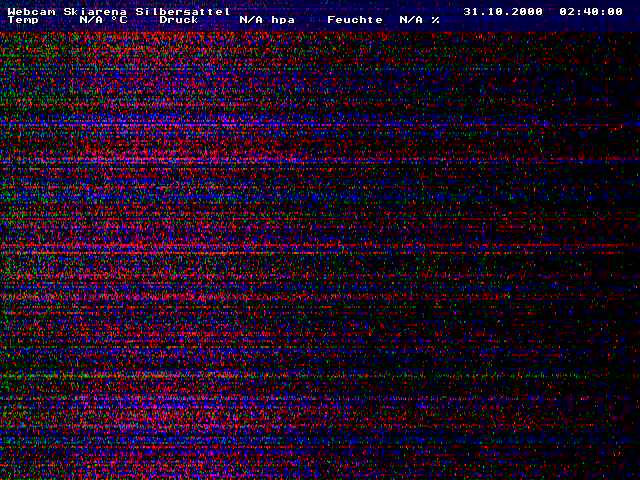Click the 'Druck' label

coord(179,20)
